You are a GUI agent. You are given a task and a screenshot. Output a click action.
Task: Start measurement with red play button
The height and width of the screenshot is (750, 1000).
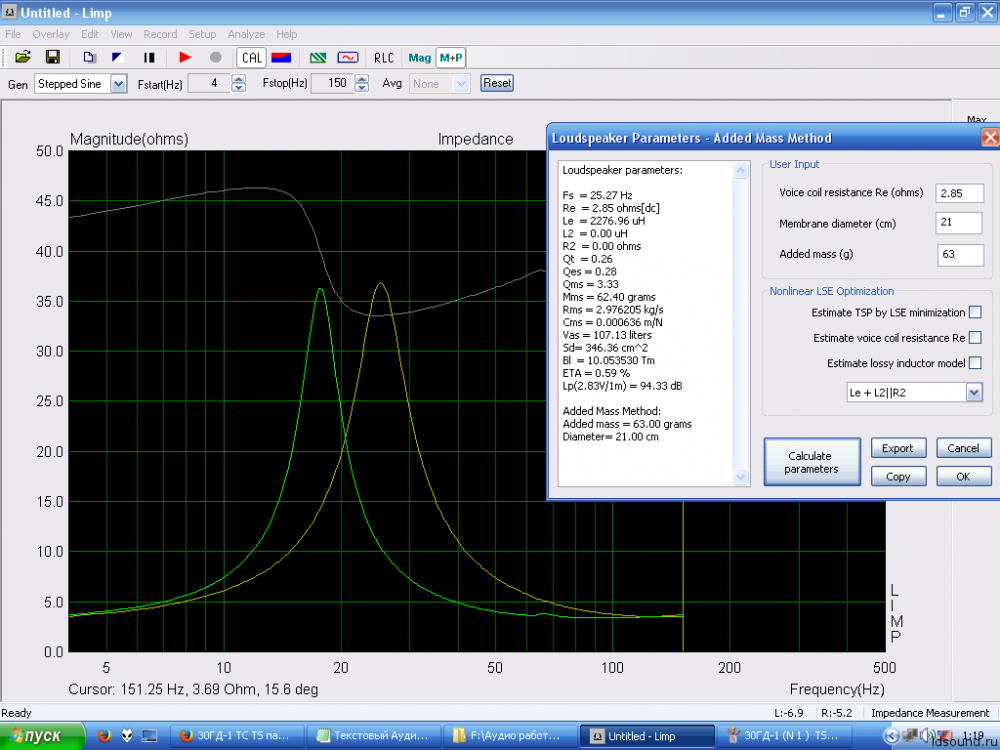coord(185,57)
